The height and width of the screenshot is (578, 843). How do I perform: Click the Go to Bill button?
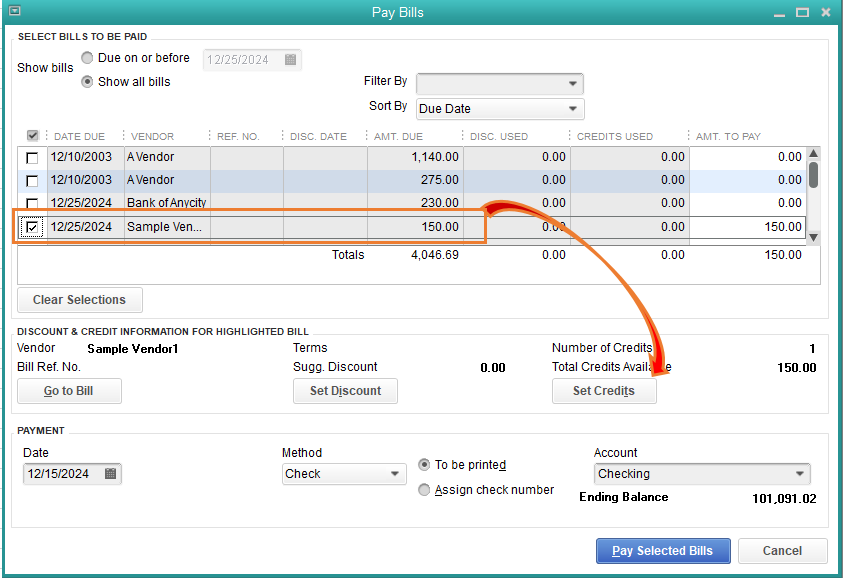[69, 391]
